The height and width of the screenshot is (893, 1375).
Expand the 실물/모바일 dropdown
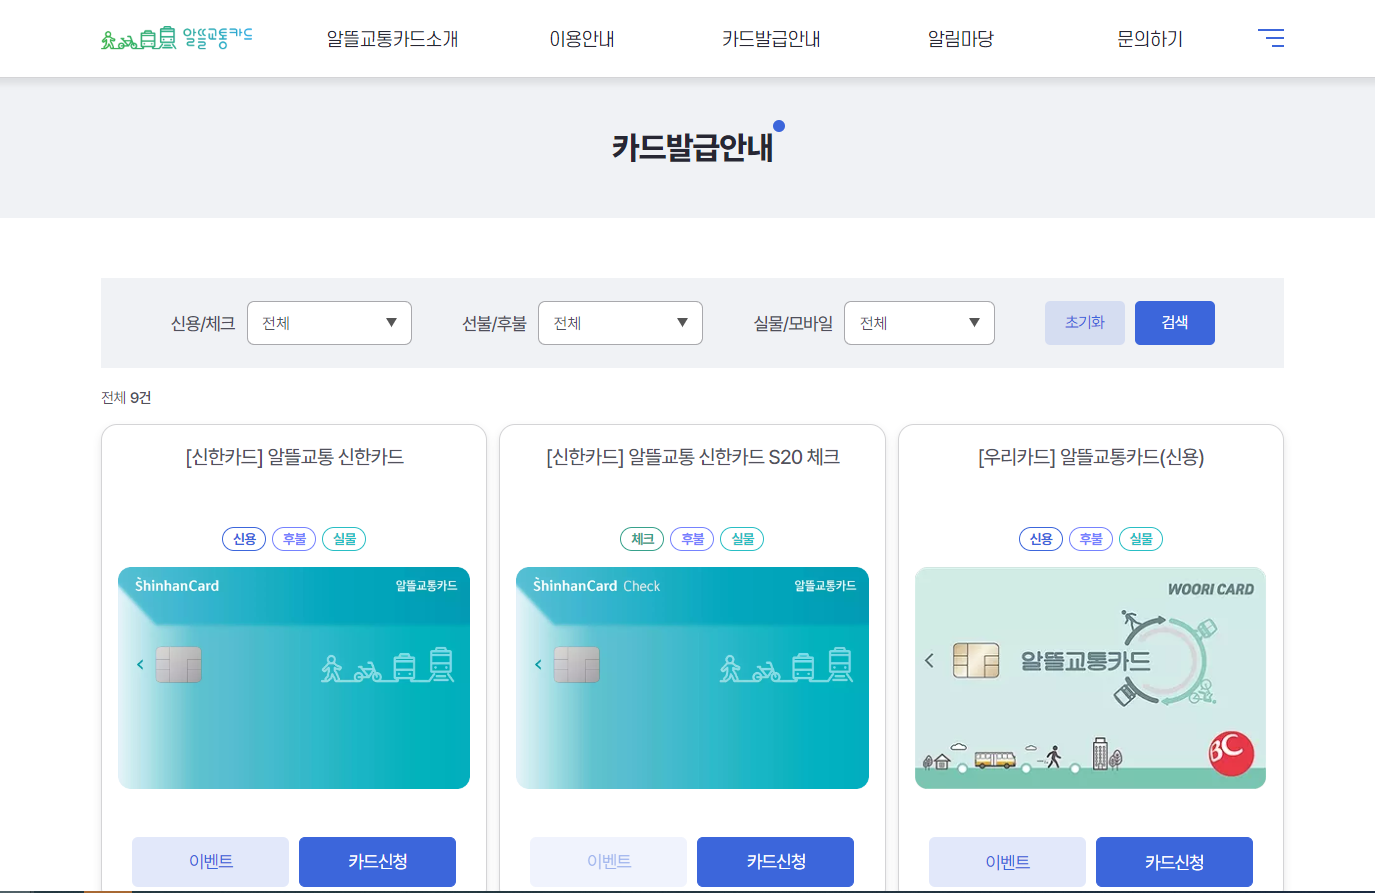(x=919, y=323)
